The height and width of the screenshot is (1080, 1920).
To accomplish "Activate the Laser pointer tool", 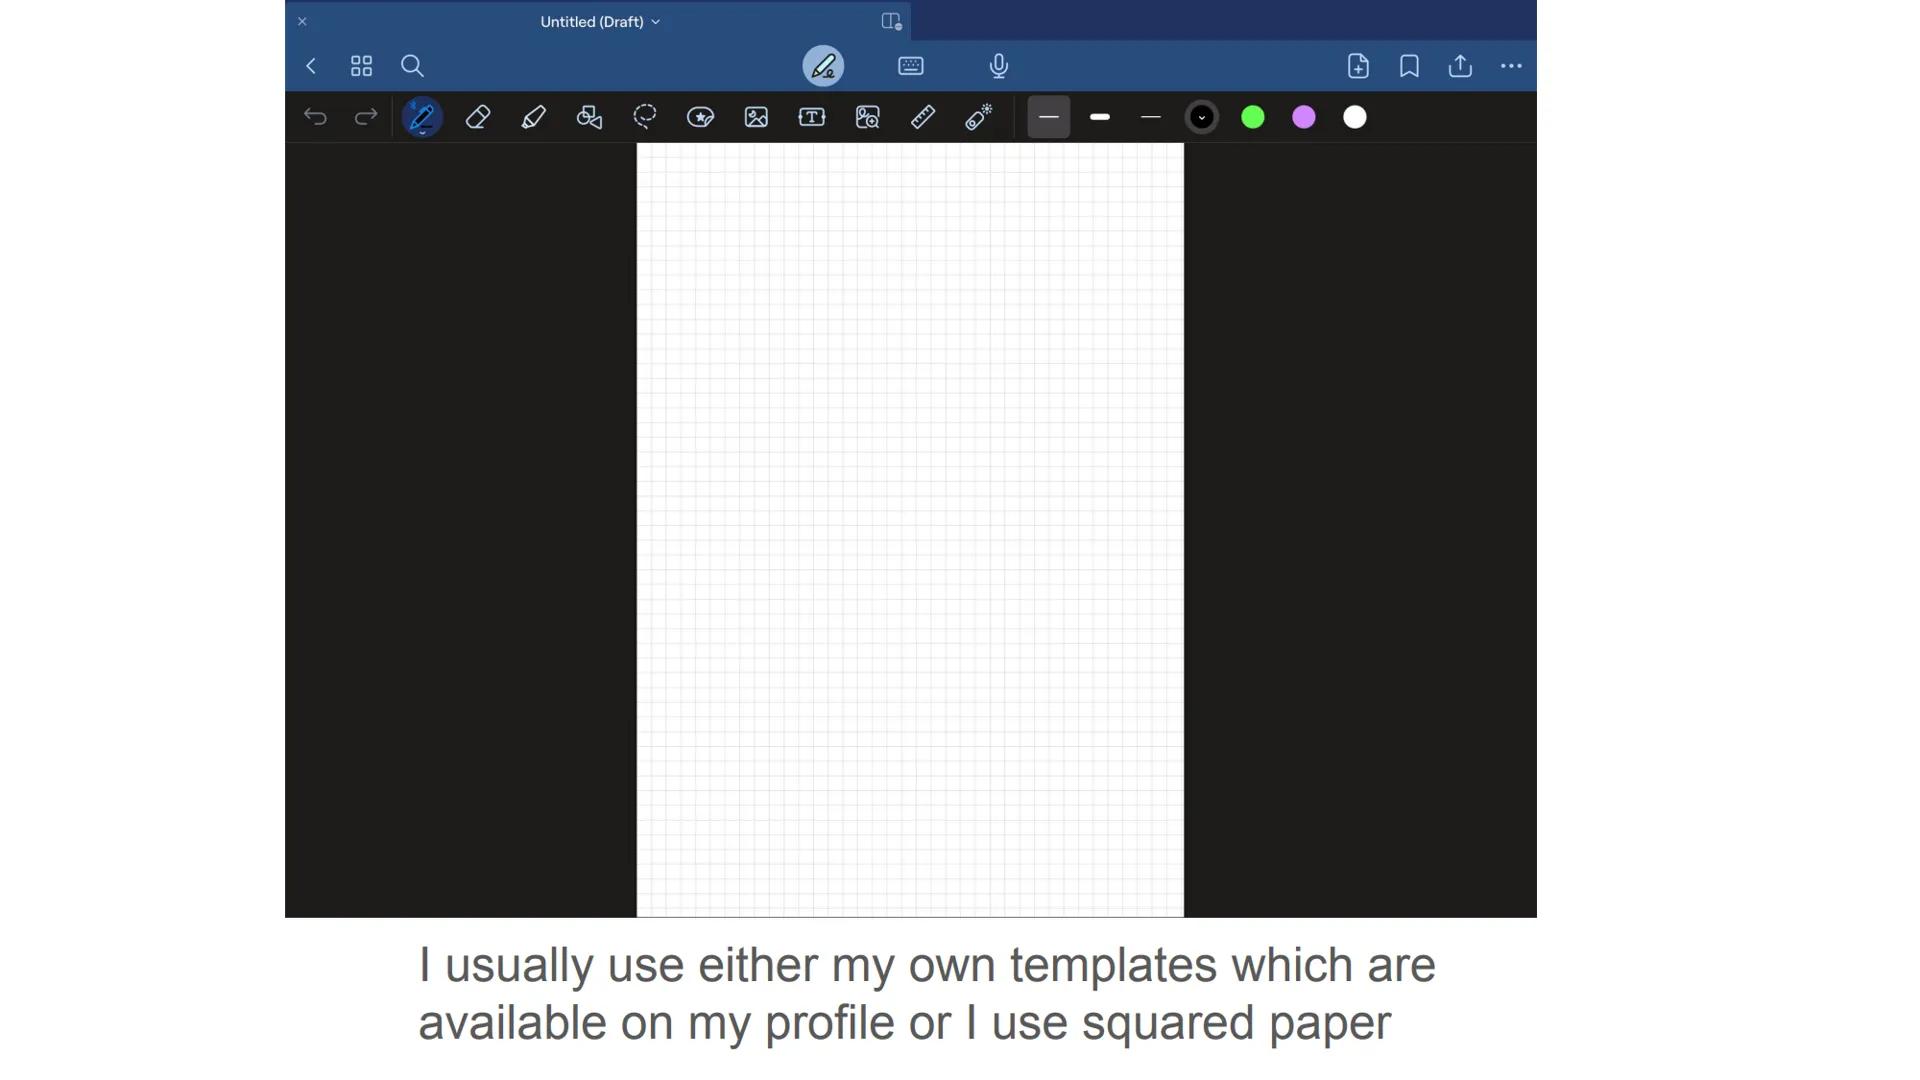I will pos(979,117).
